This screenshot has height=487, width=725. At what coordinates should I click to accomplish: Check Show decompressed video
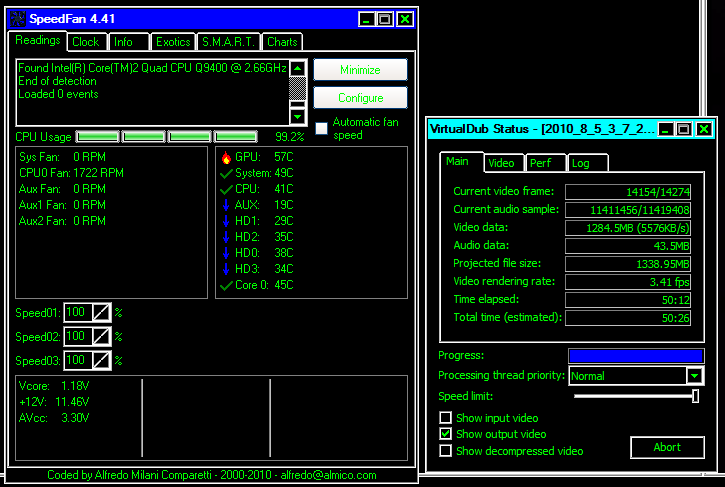click(x=445, y=450)
